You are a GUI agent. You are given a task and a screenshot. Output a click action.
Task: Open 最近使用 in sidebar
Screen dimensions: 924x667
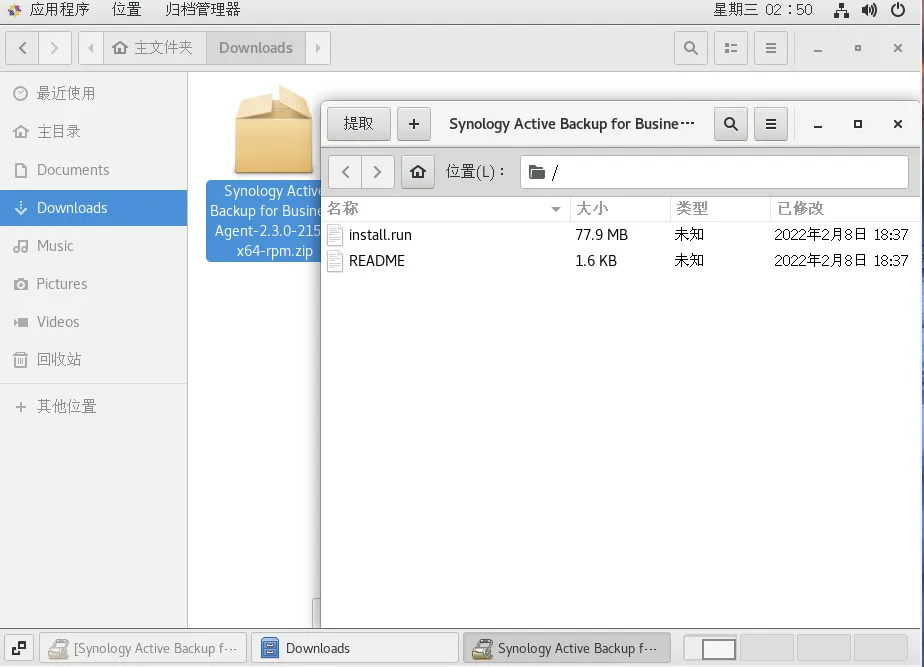click(x=94, y=93)
